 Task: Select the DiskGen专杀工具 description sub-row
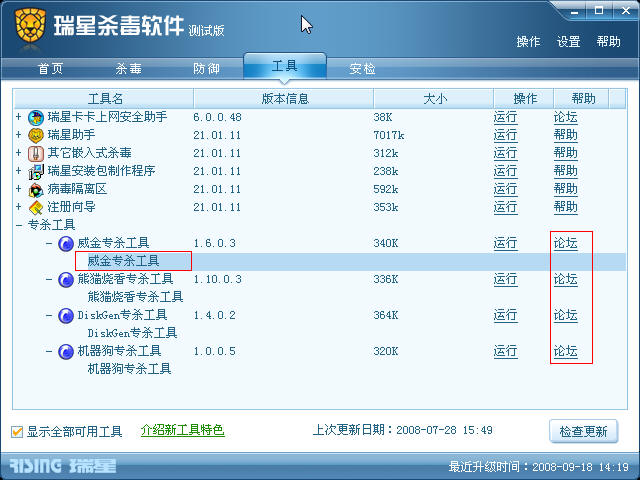(132, 333)
